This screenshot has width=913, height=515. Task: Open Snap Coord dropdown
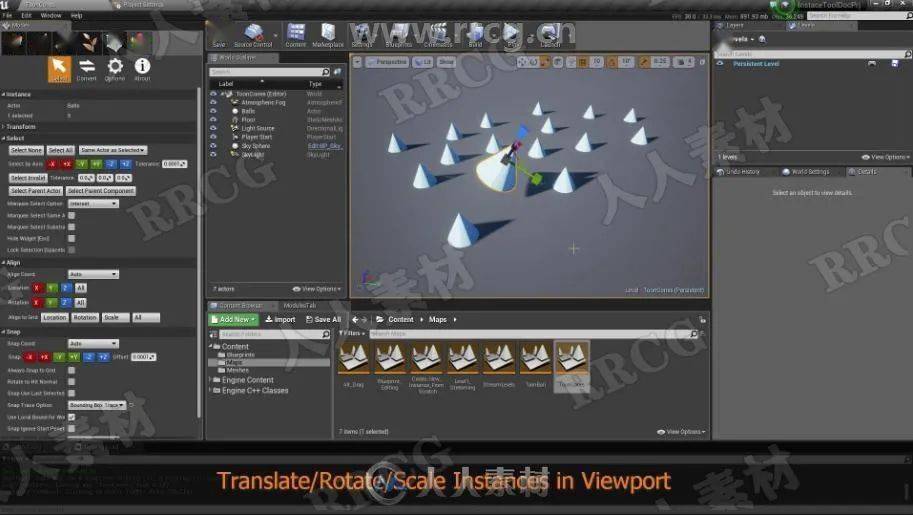coord(93,344)
